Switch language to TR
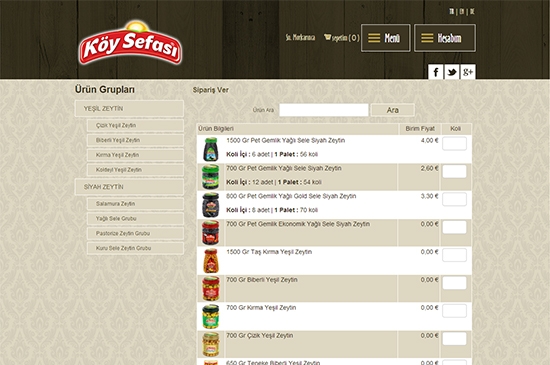 (x=451, y=12)
